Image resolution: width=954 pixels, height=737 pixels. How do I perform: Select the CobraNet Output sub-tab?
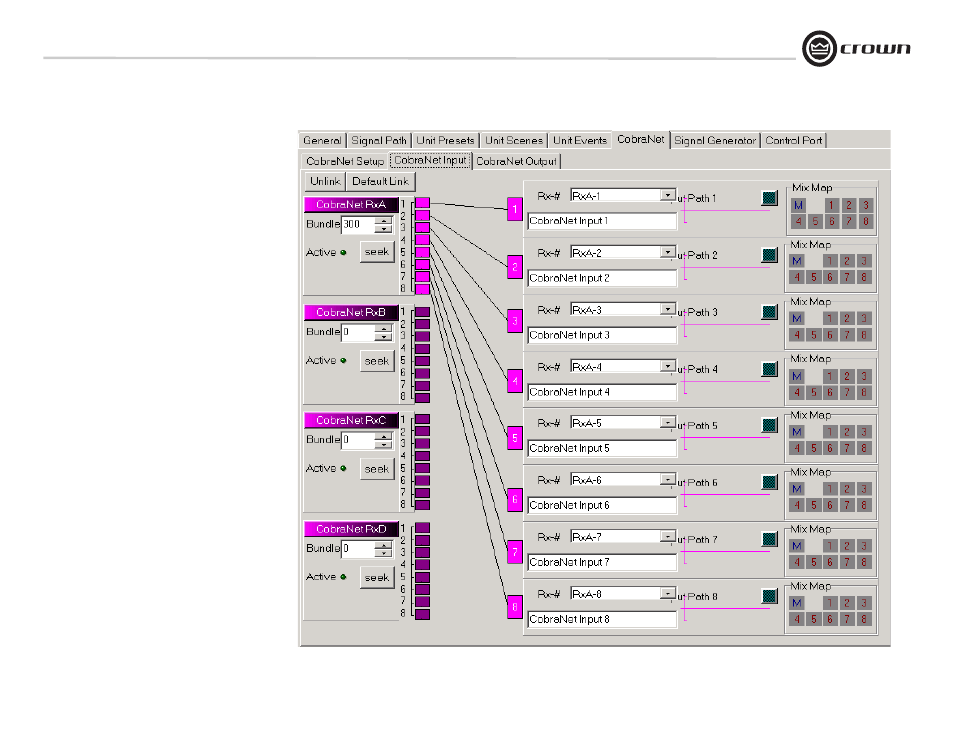point(516,161)
